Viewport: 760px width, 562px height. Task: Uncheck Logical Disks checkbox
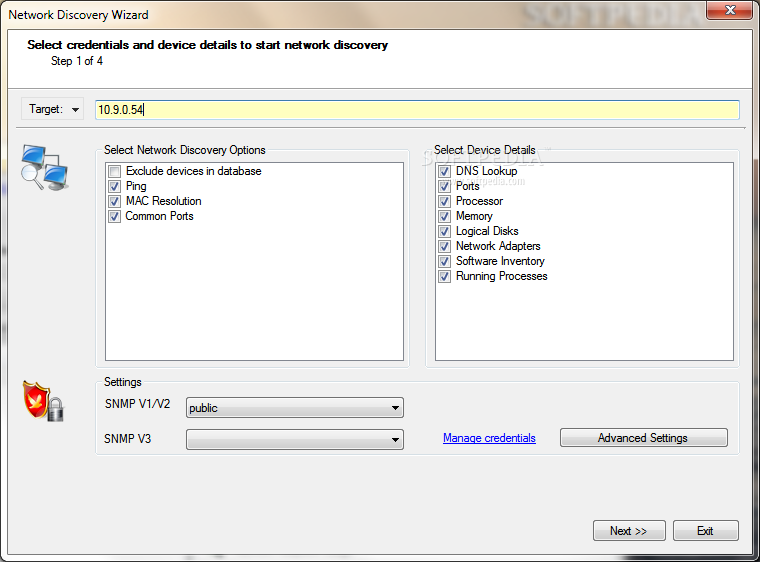(x=444, y=231)
